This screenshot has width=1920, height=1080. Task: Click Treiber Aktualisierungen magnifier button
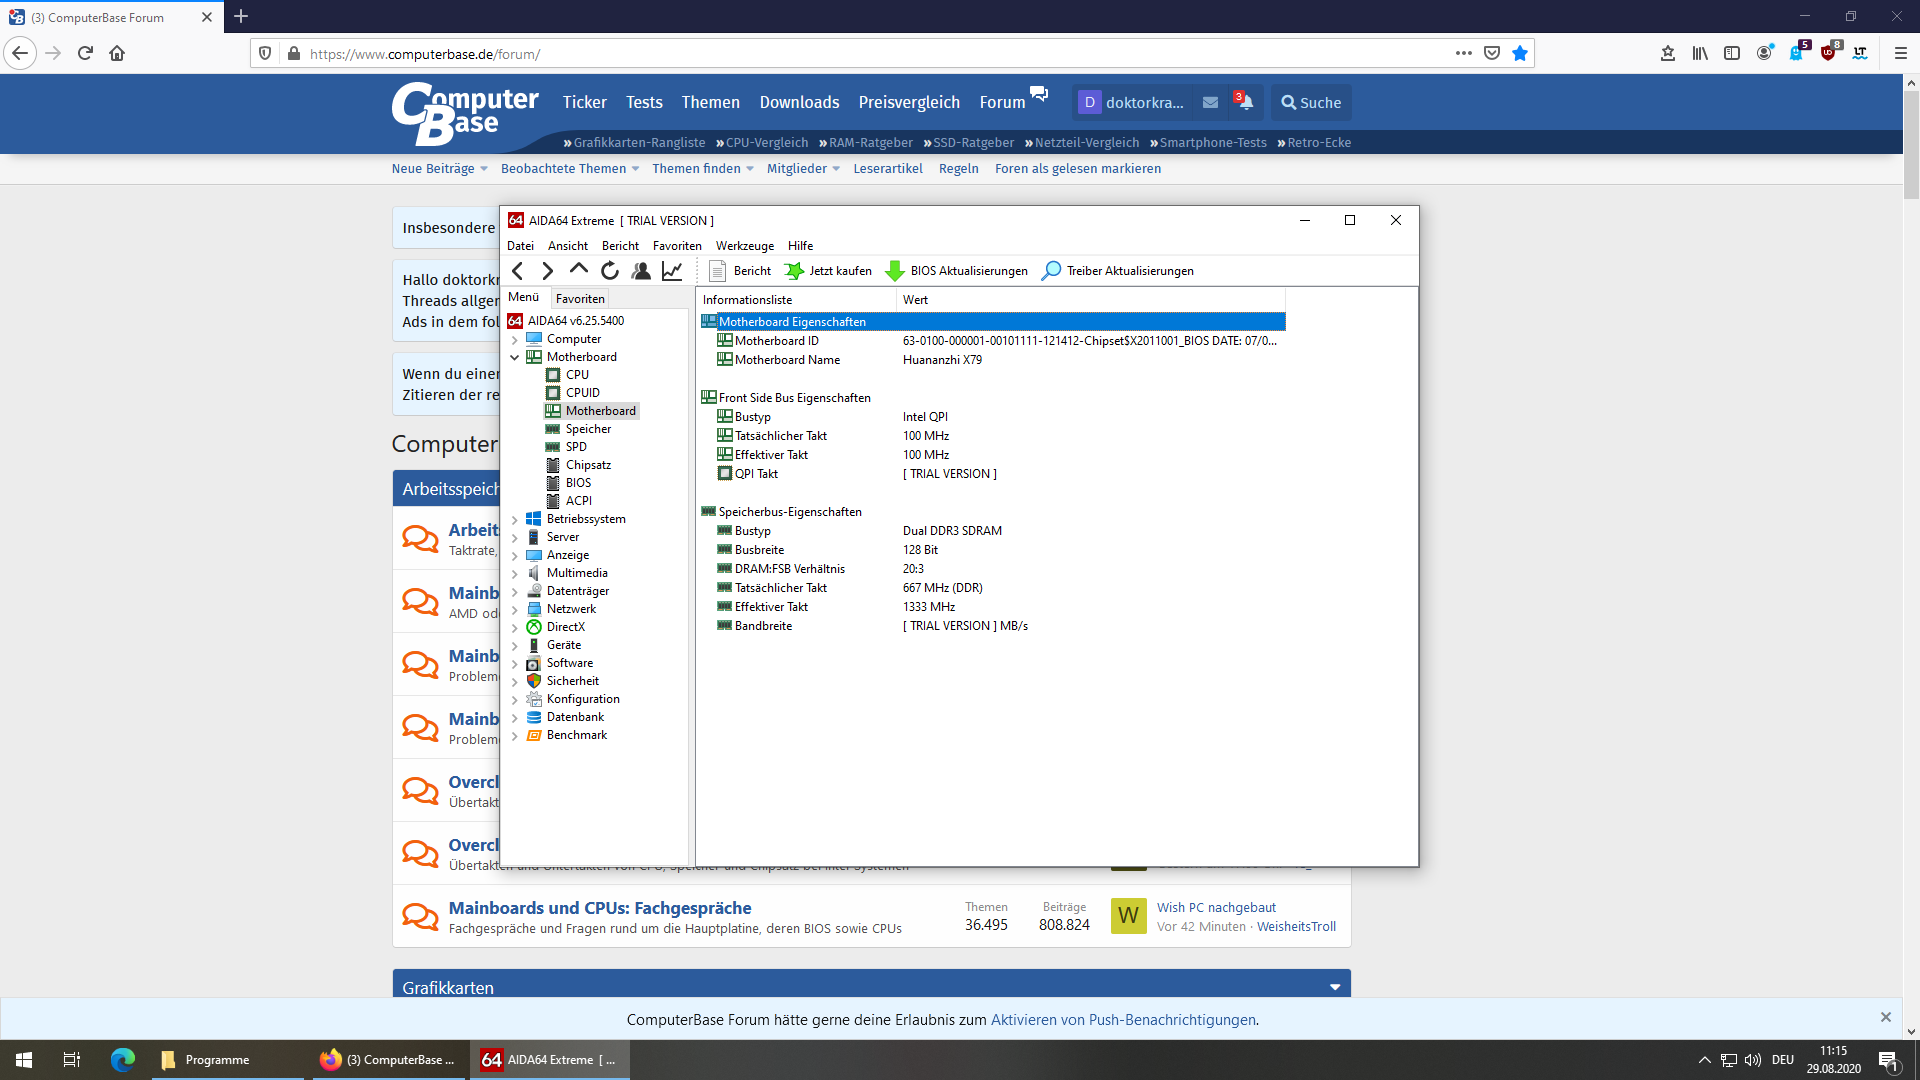point(1051,271)
